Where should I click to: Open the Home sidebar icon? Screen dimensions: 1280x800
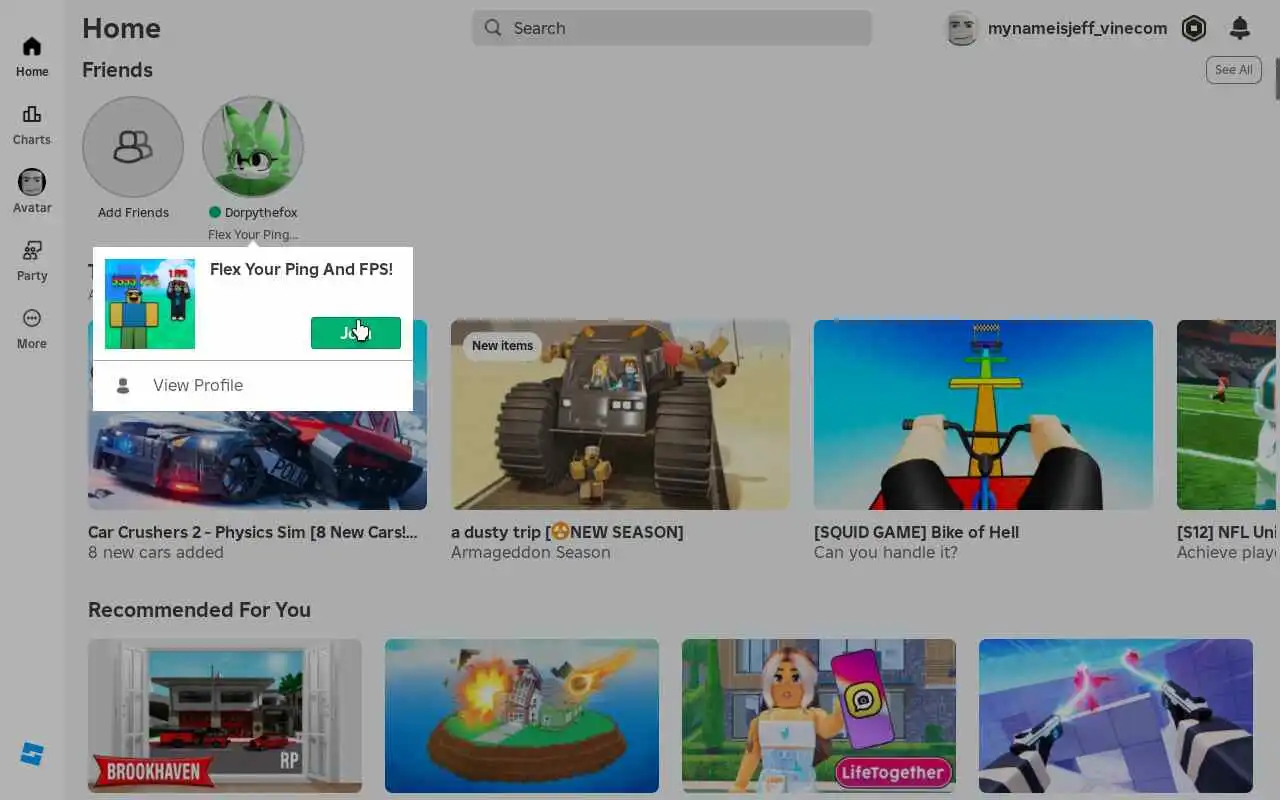[x=32, y=47]
